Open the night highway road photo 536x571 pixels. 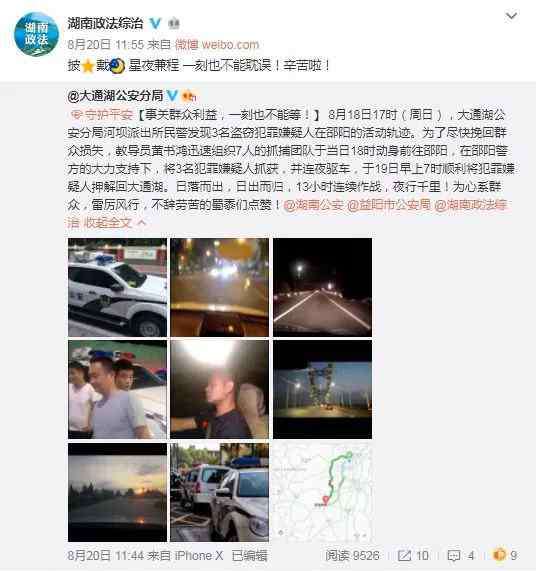pyautogui.click(x=322, y=287)
